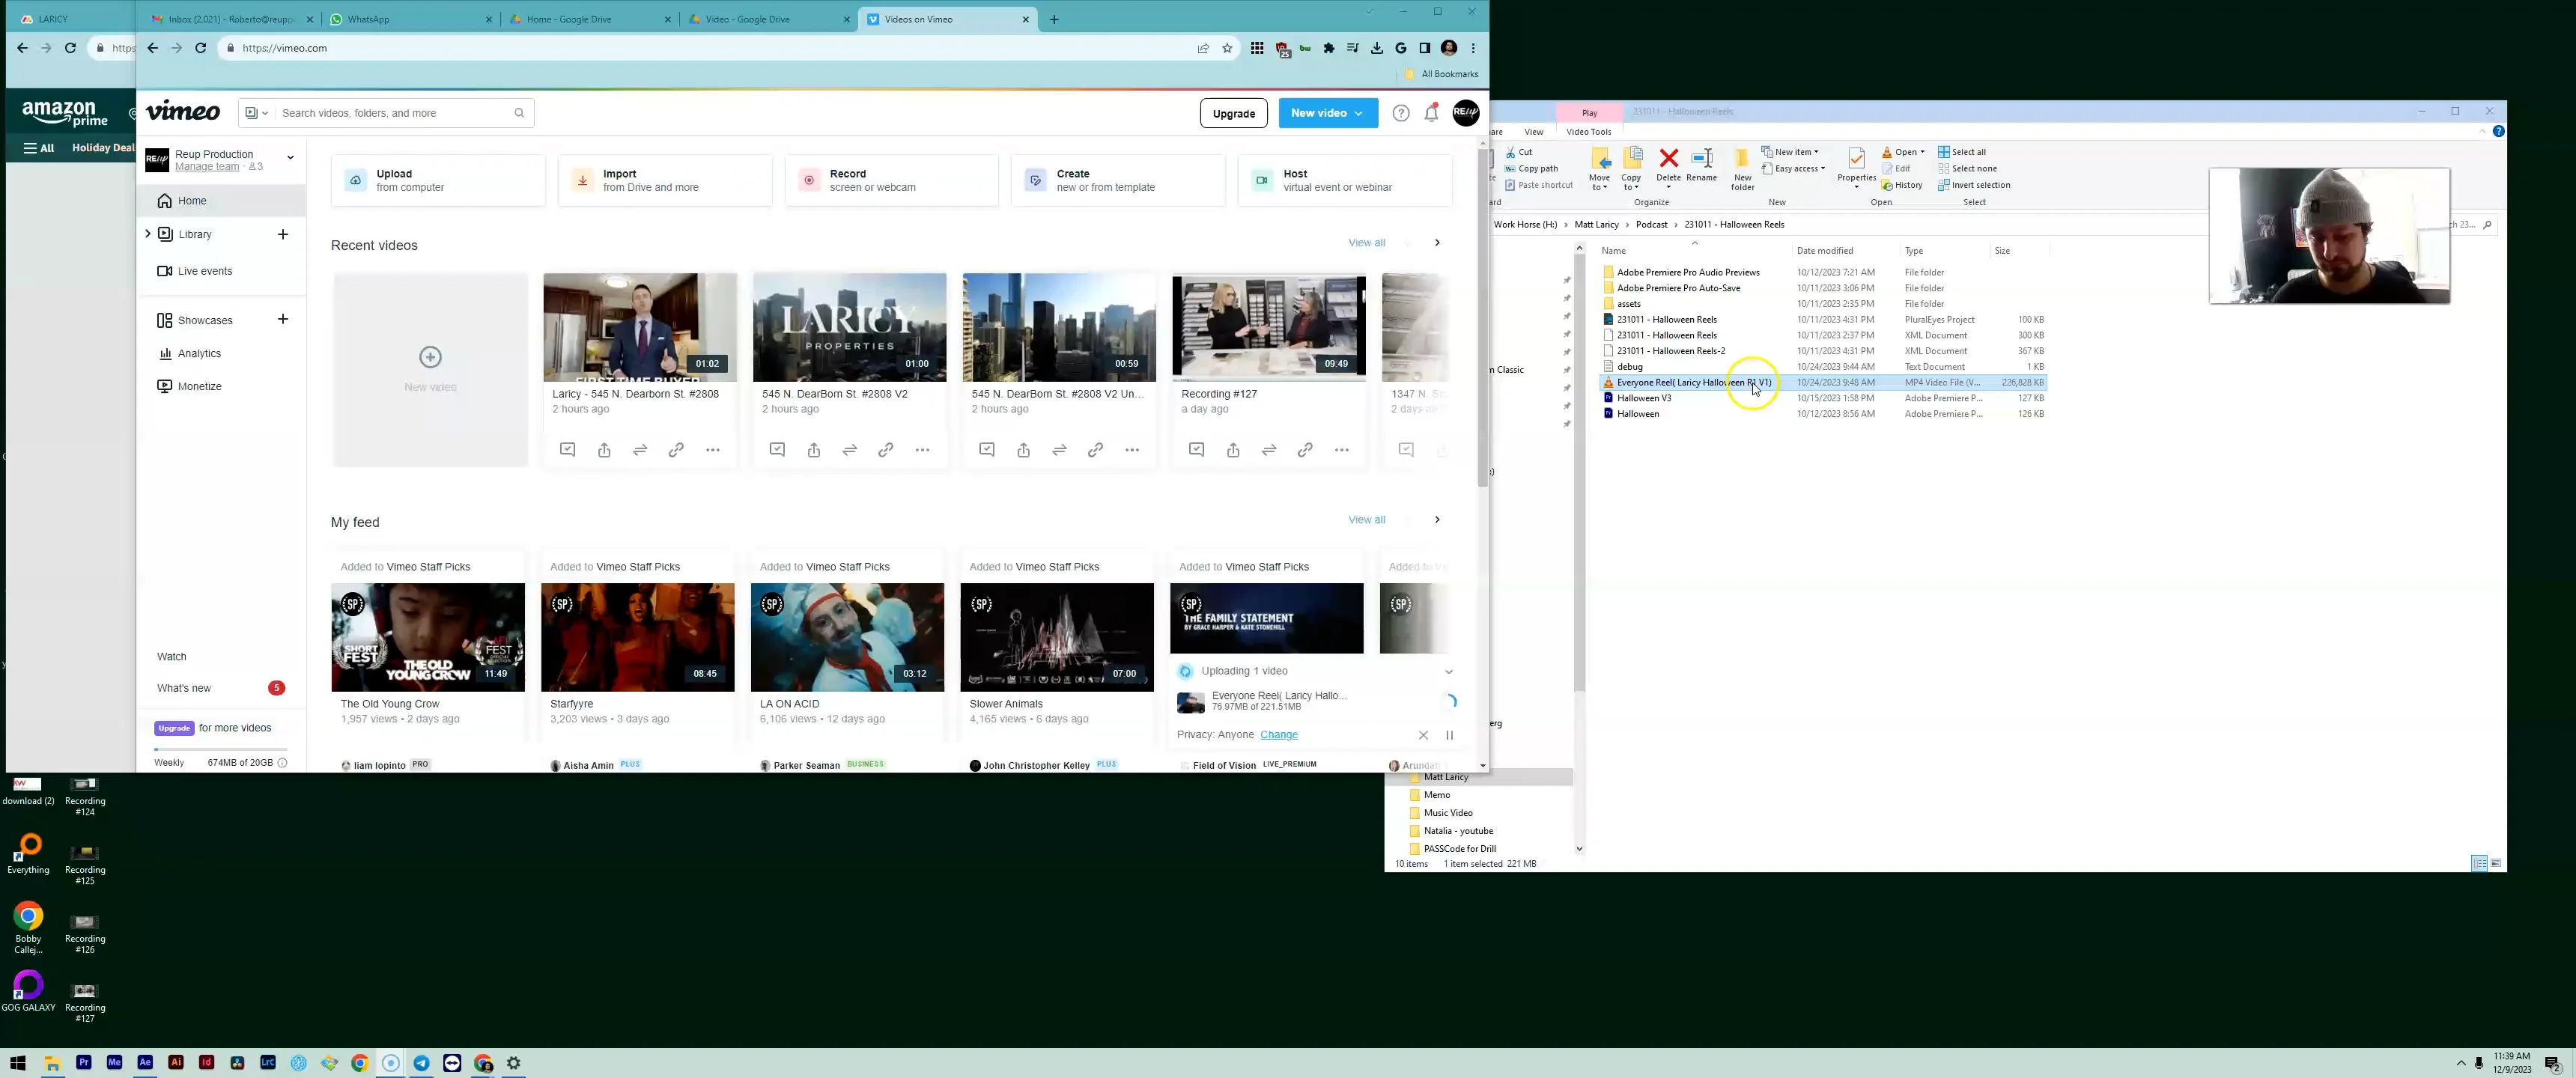This screenshot has width=2576, height=1078.
Task: Select the debug text file in Explorer
Action: 1630,366
